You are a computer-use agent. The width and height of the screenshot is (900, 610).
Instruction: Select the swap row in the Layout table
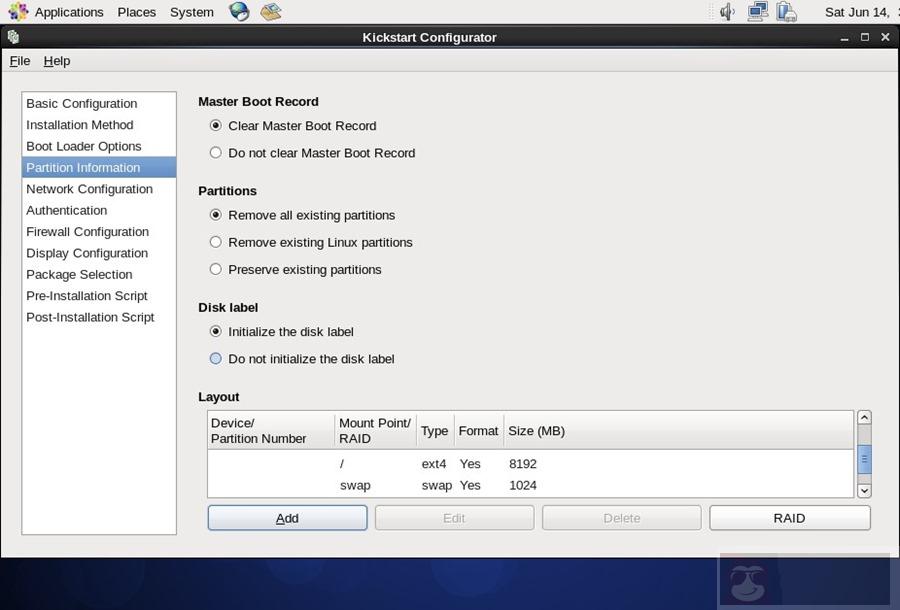coord(450,485)
